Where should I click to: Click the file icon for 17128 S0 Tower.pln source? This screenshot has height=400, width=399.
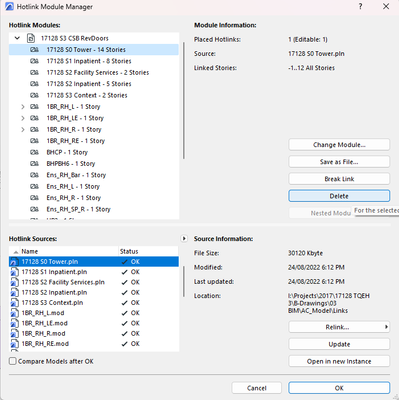point(14,262)
